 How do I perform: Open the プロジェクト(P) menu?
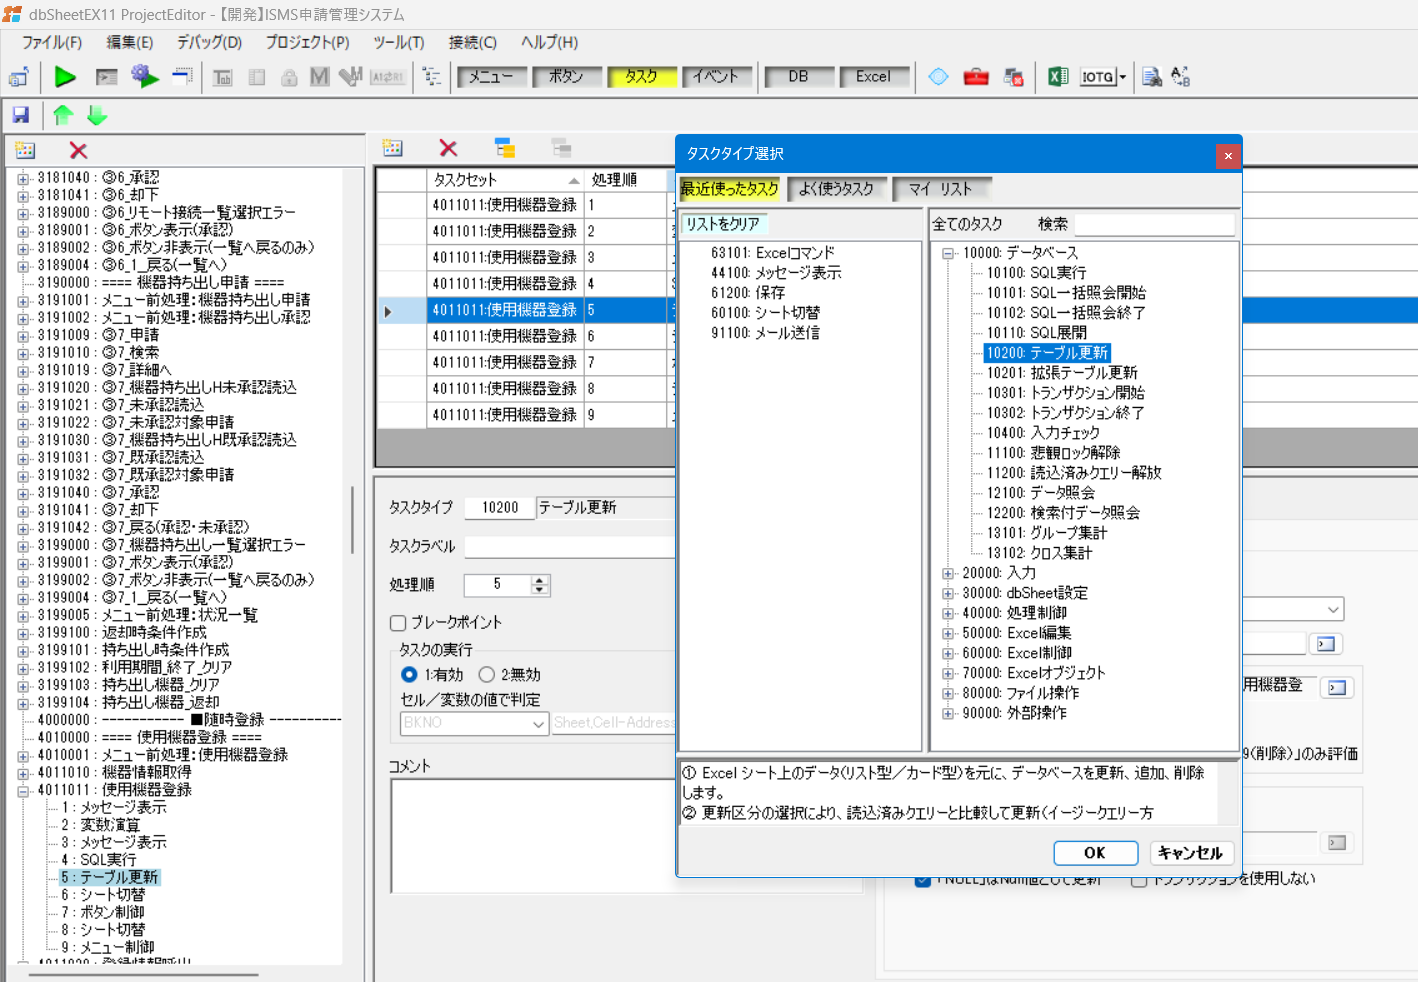click(307, 42)
